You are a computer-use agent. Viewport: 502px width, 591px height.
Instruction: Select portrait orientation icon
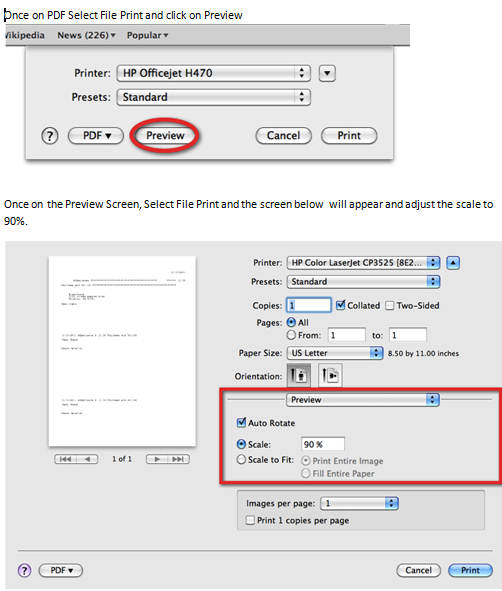pos(299,375)
